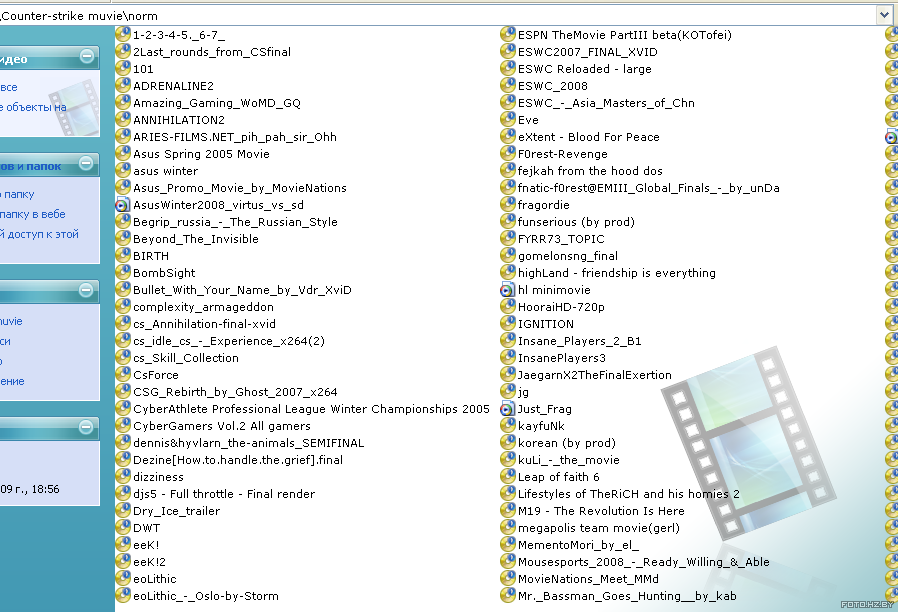Select the DWT file icon
The width and height of the screenshot is (898, 612).
(x=123, y=527)
